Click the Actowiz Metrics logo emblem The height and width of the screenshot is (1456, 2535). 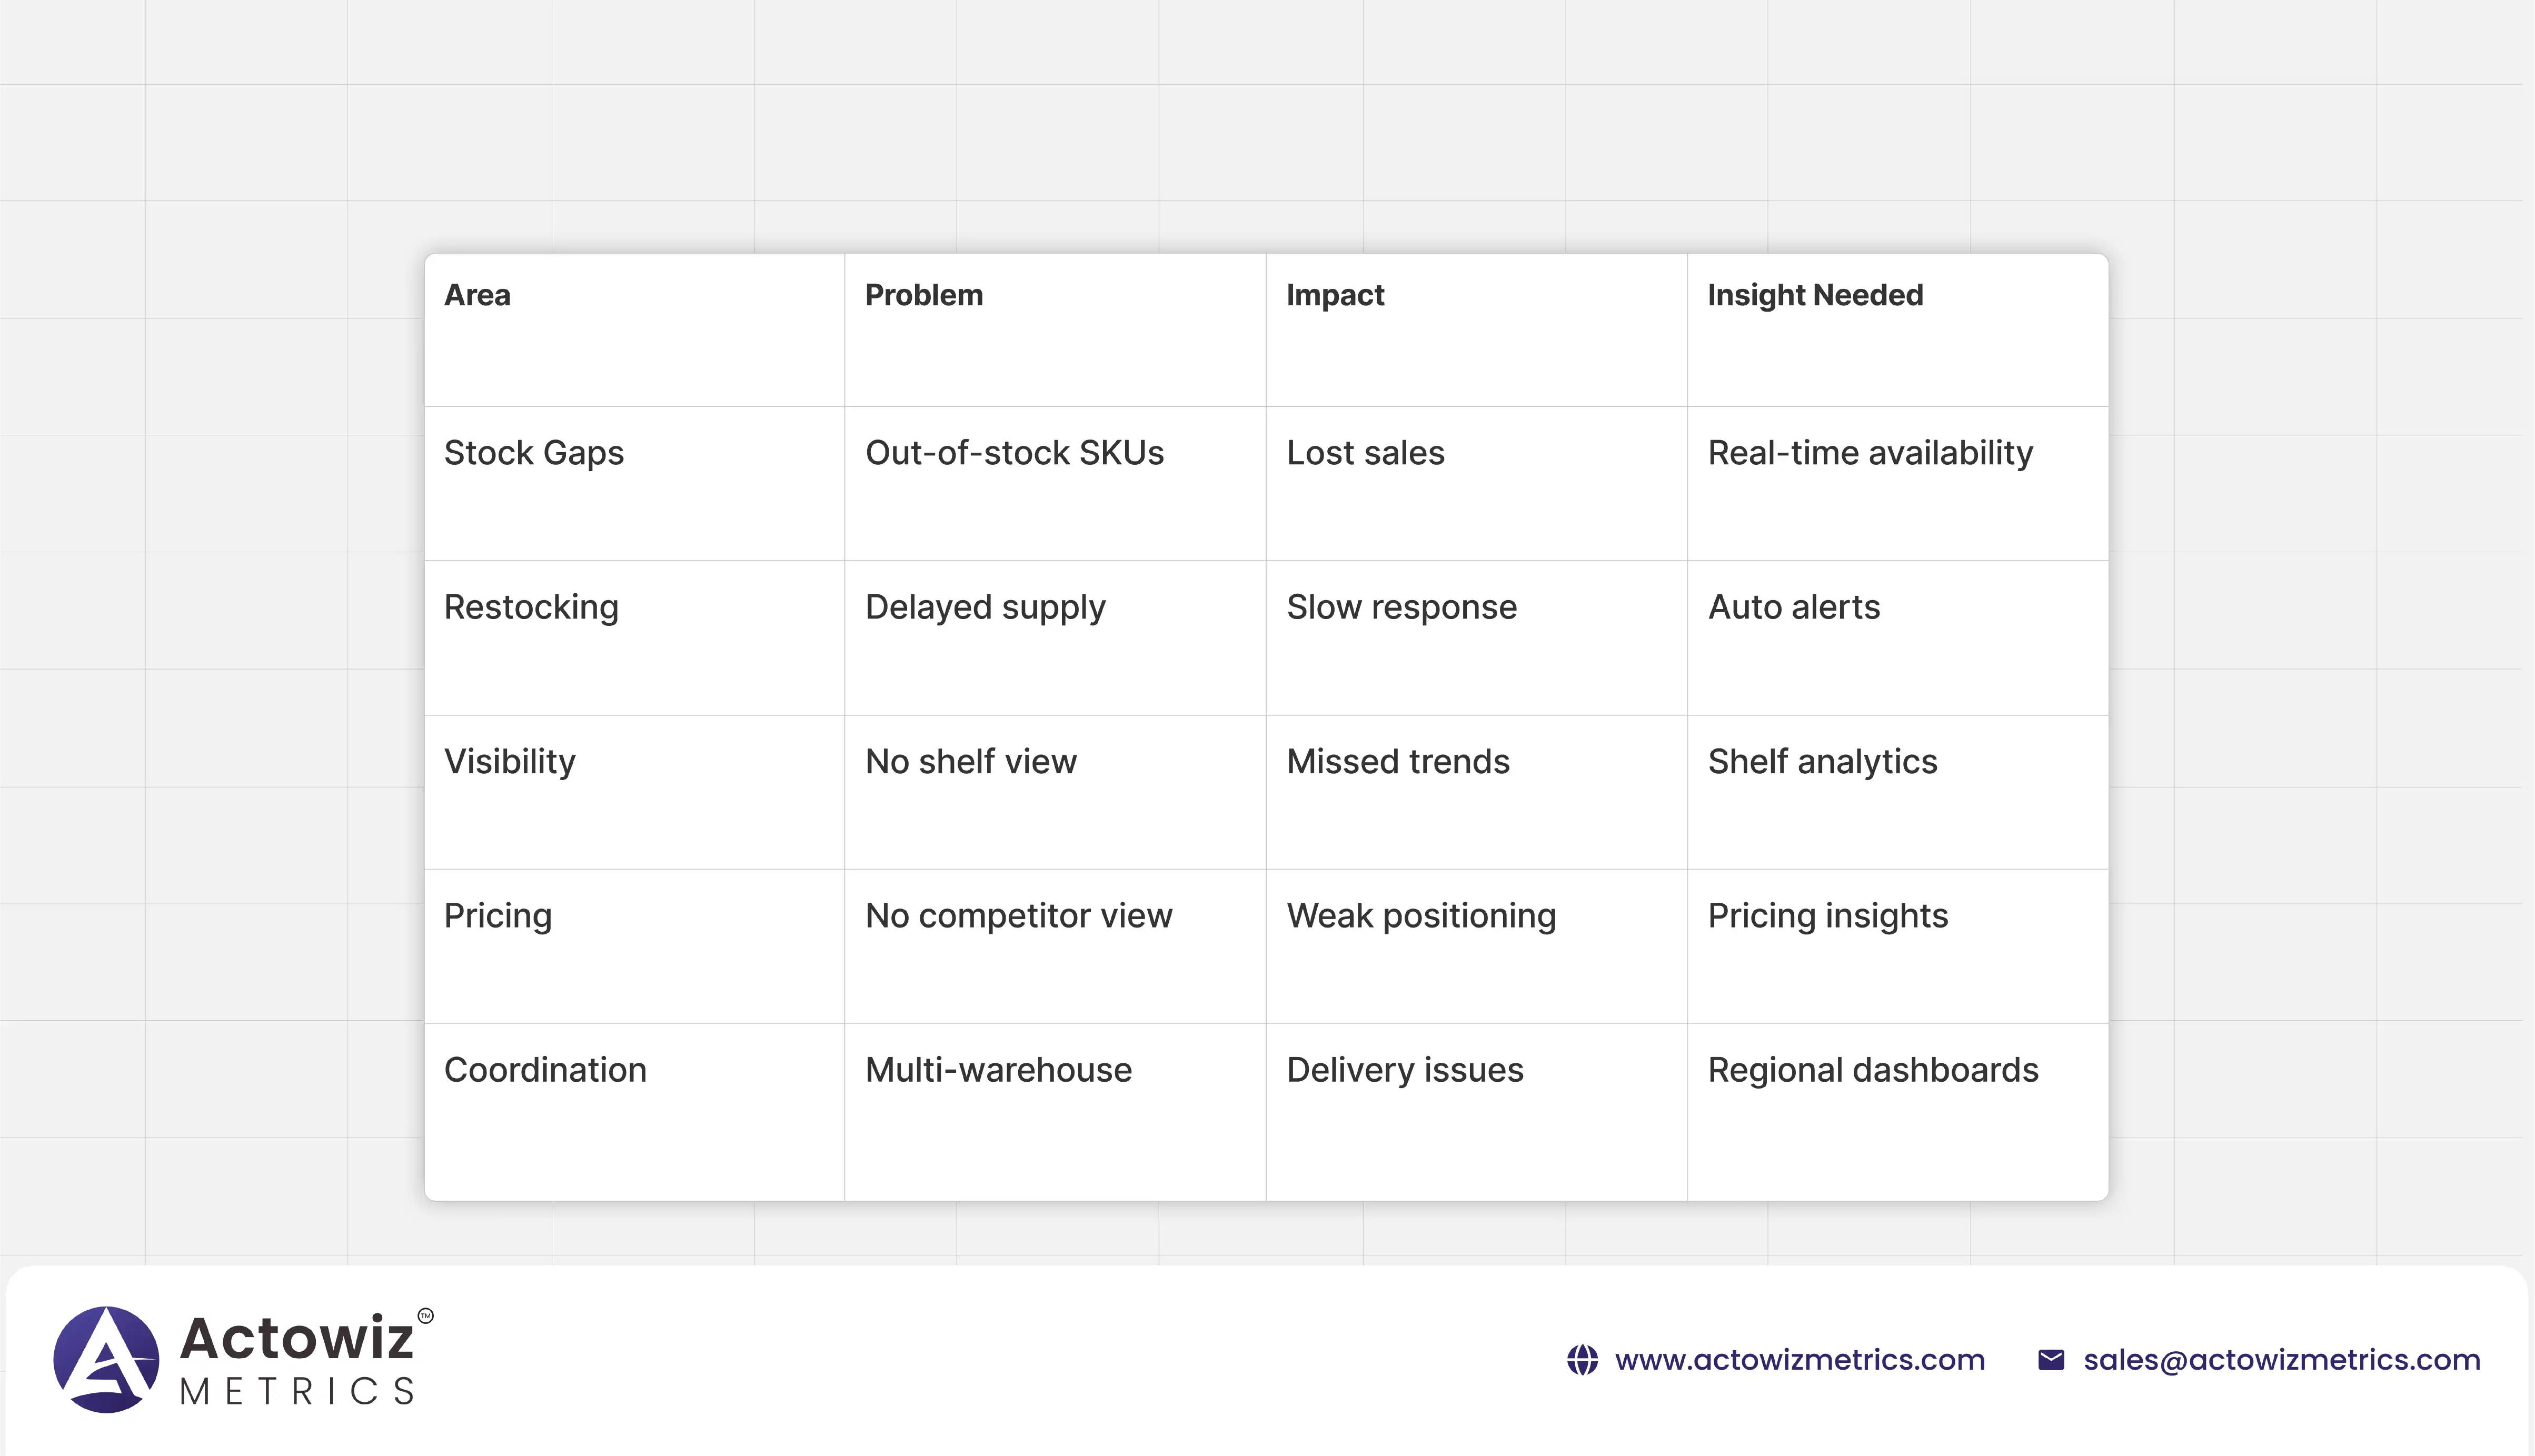[x=106, y=1359]
